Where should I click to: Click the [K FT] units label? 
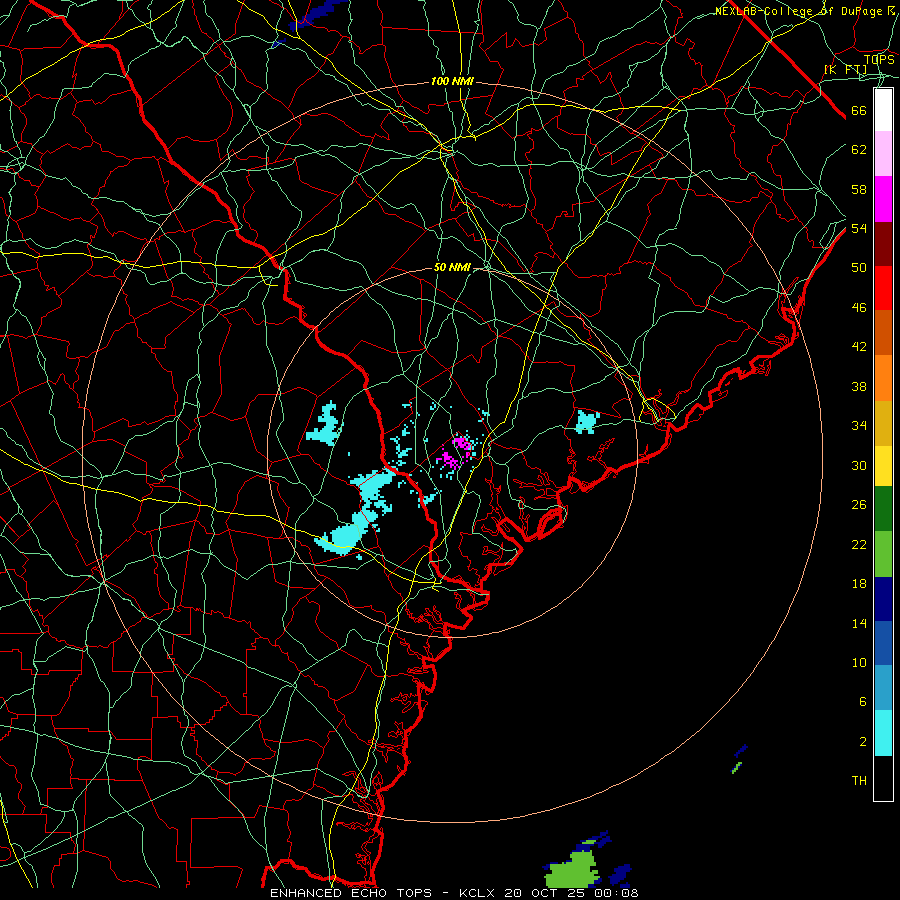click(x=845, y=70)
